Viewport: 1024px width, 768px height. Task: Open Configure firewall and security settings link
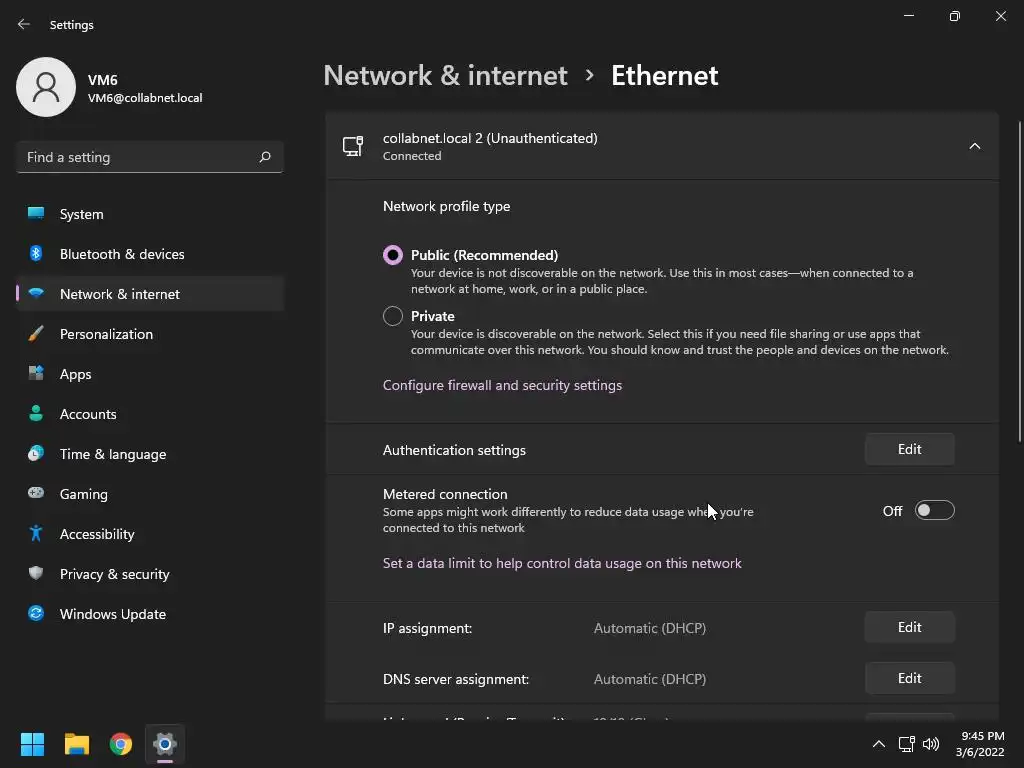pyautogui.click(x=502, y=385)
